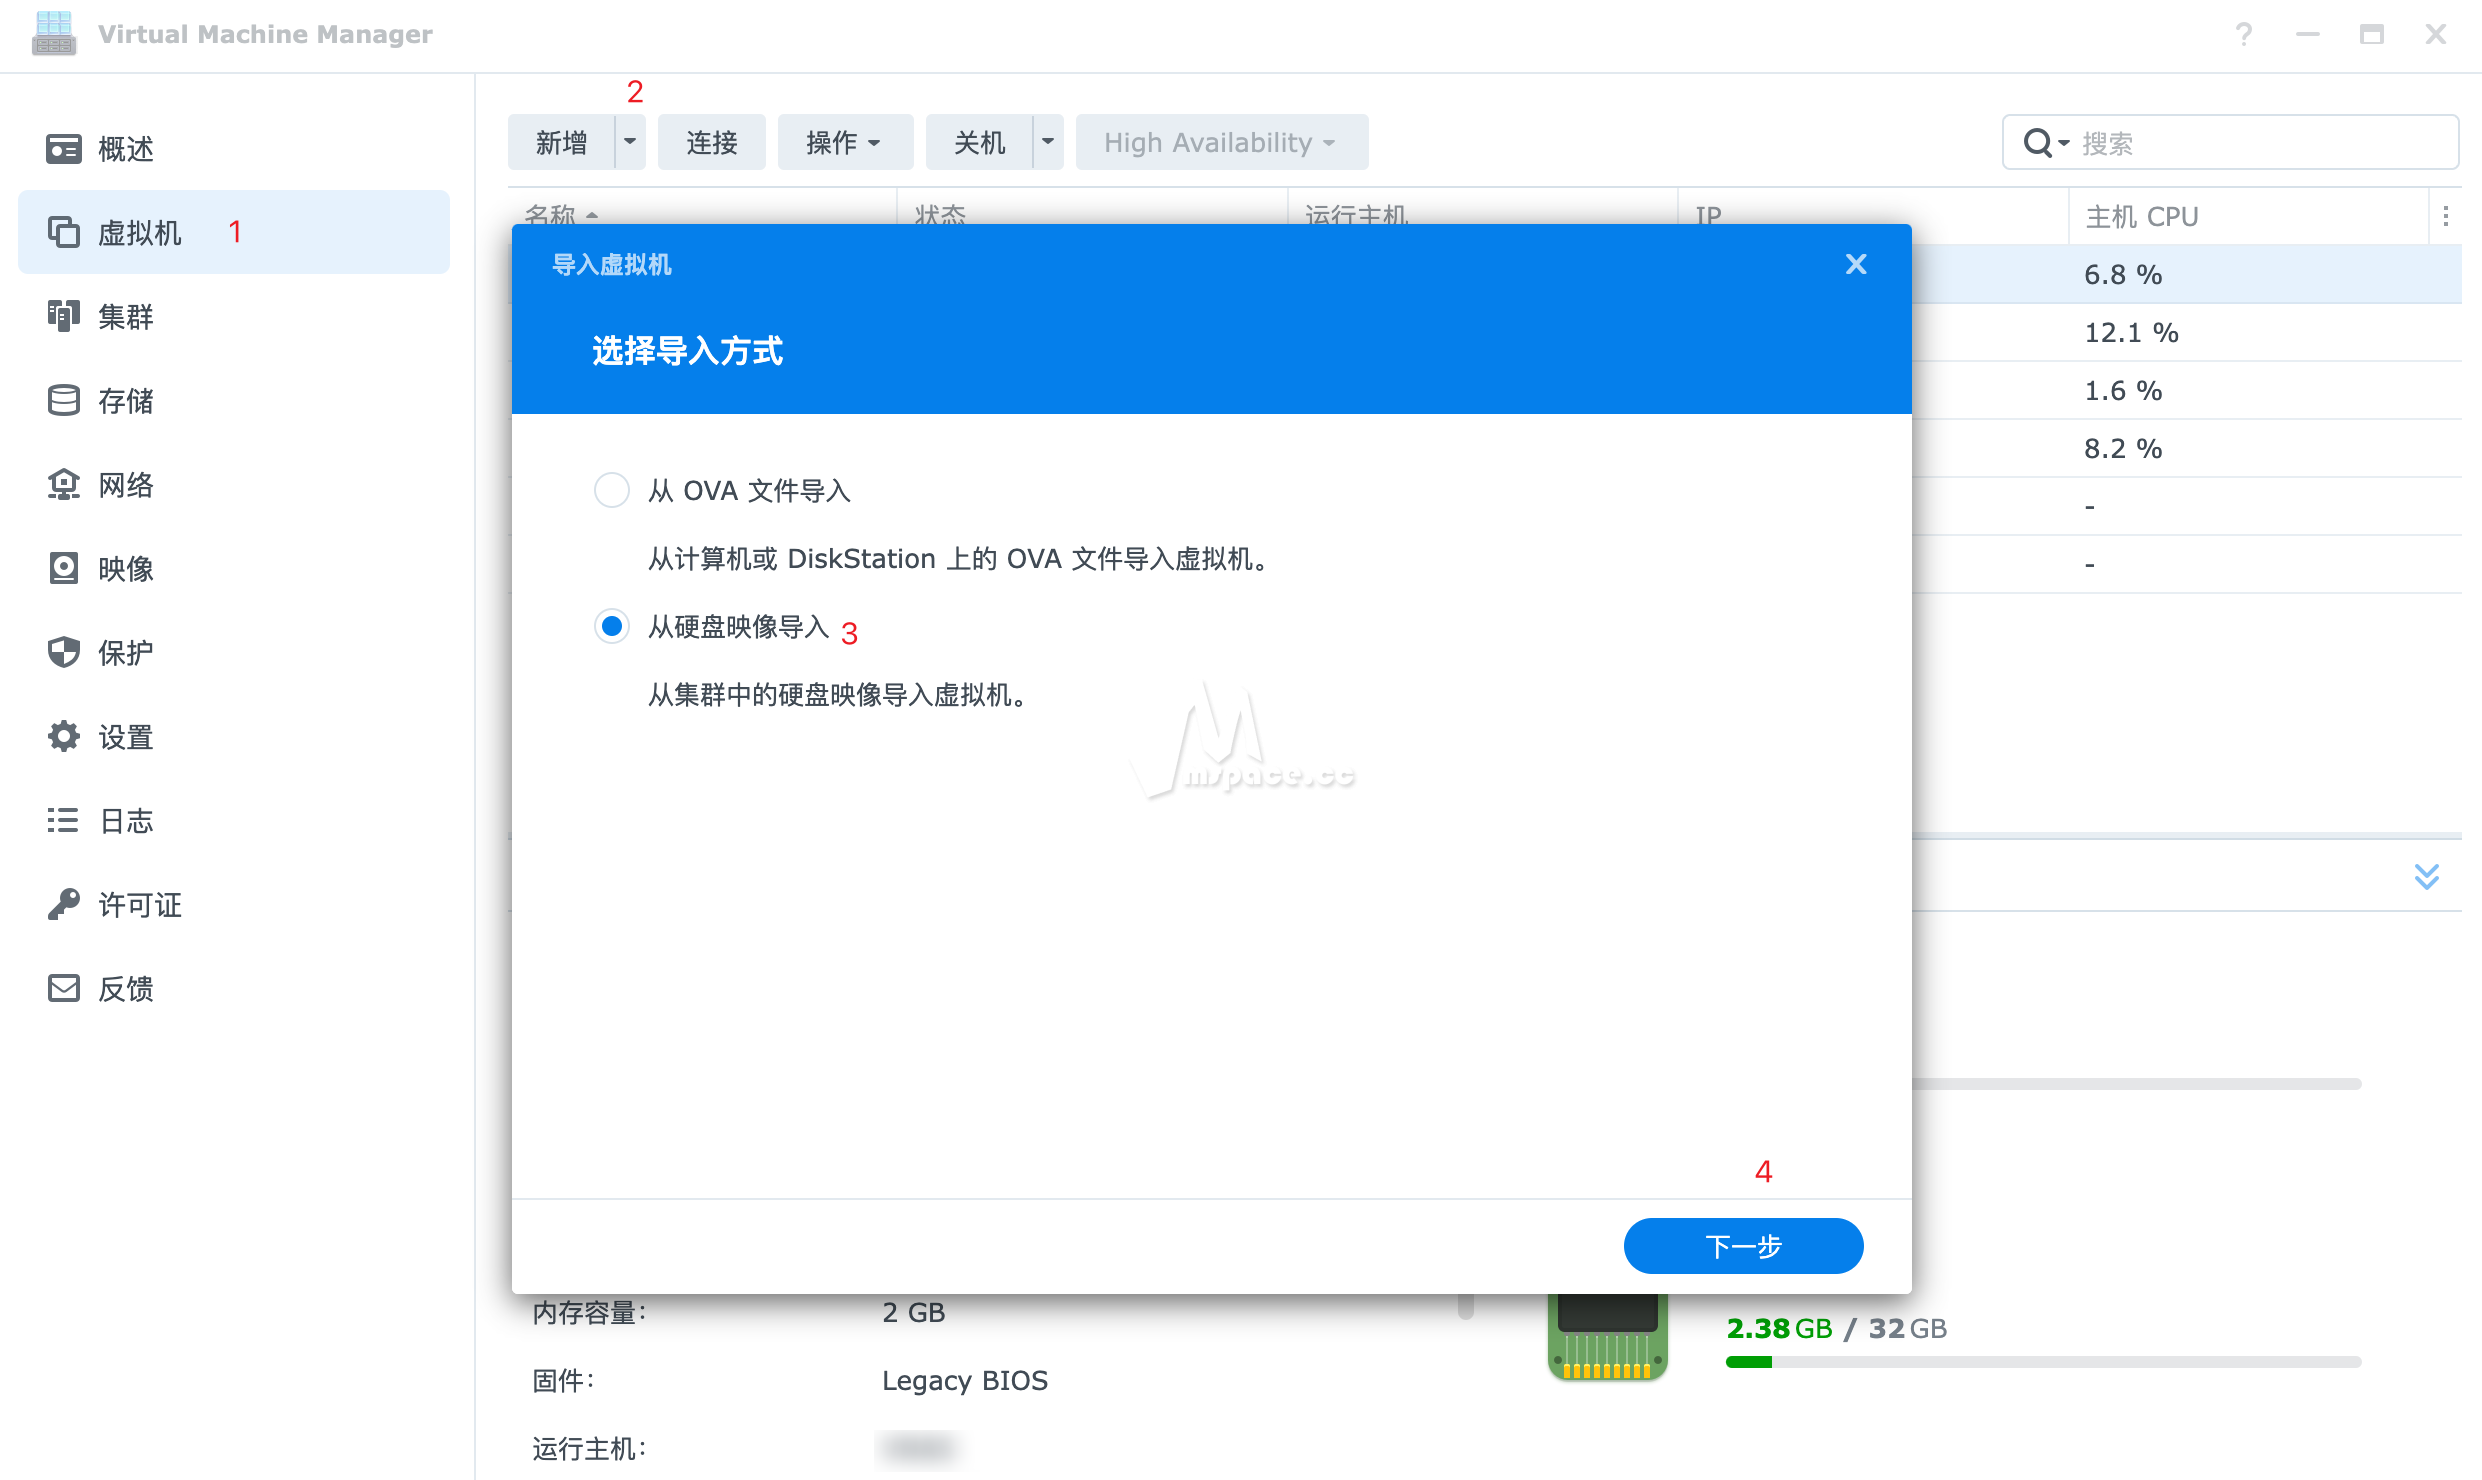Select the 从 OVA 文件导入 option

[611, 490]
